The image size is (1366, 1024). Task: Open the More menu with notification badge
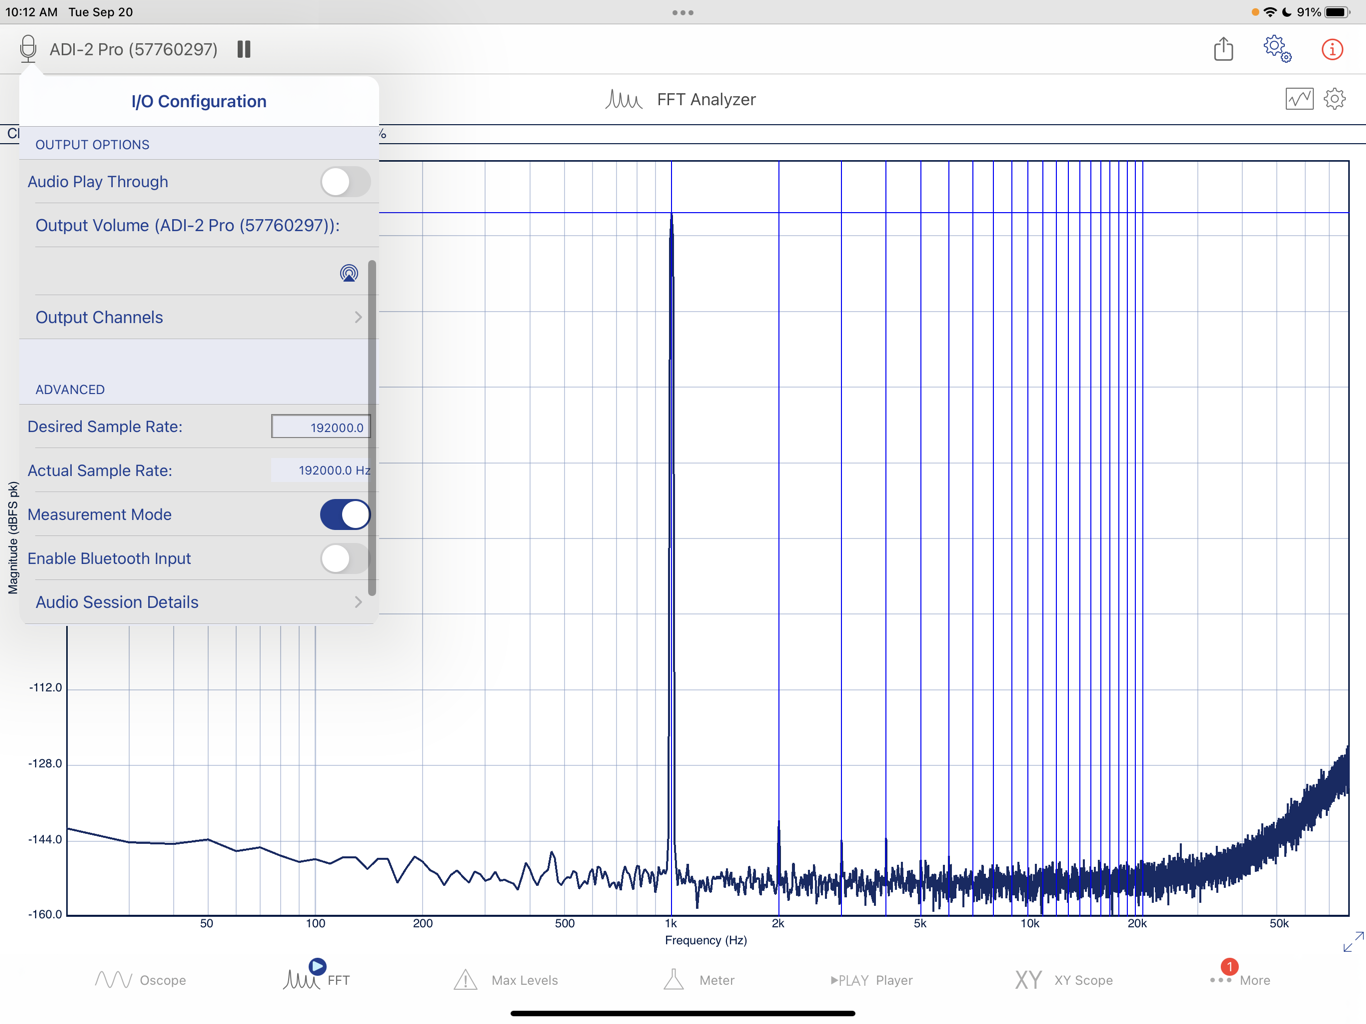1240,980
